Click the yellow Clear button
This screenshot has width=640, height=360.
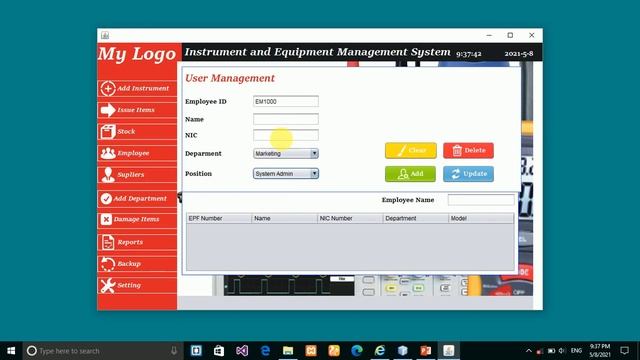[411, 151]
